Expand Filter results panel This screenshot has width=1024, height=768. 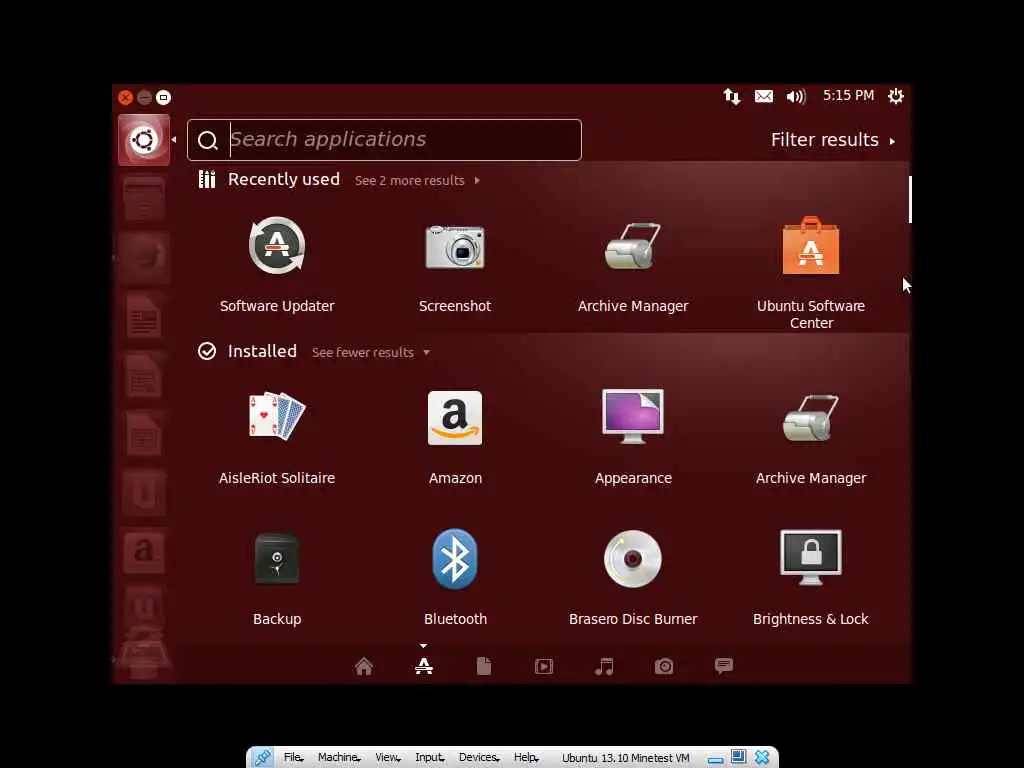pos(833,140)
